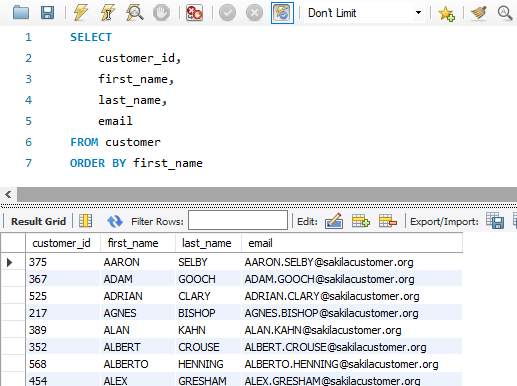Refresh result data with blue arrows
The image size is (517, 386).
115,221
